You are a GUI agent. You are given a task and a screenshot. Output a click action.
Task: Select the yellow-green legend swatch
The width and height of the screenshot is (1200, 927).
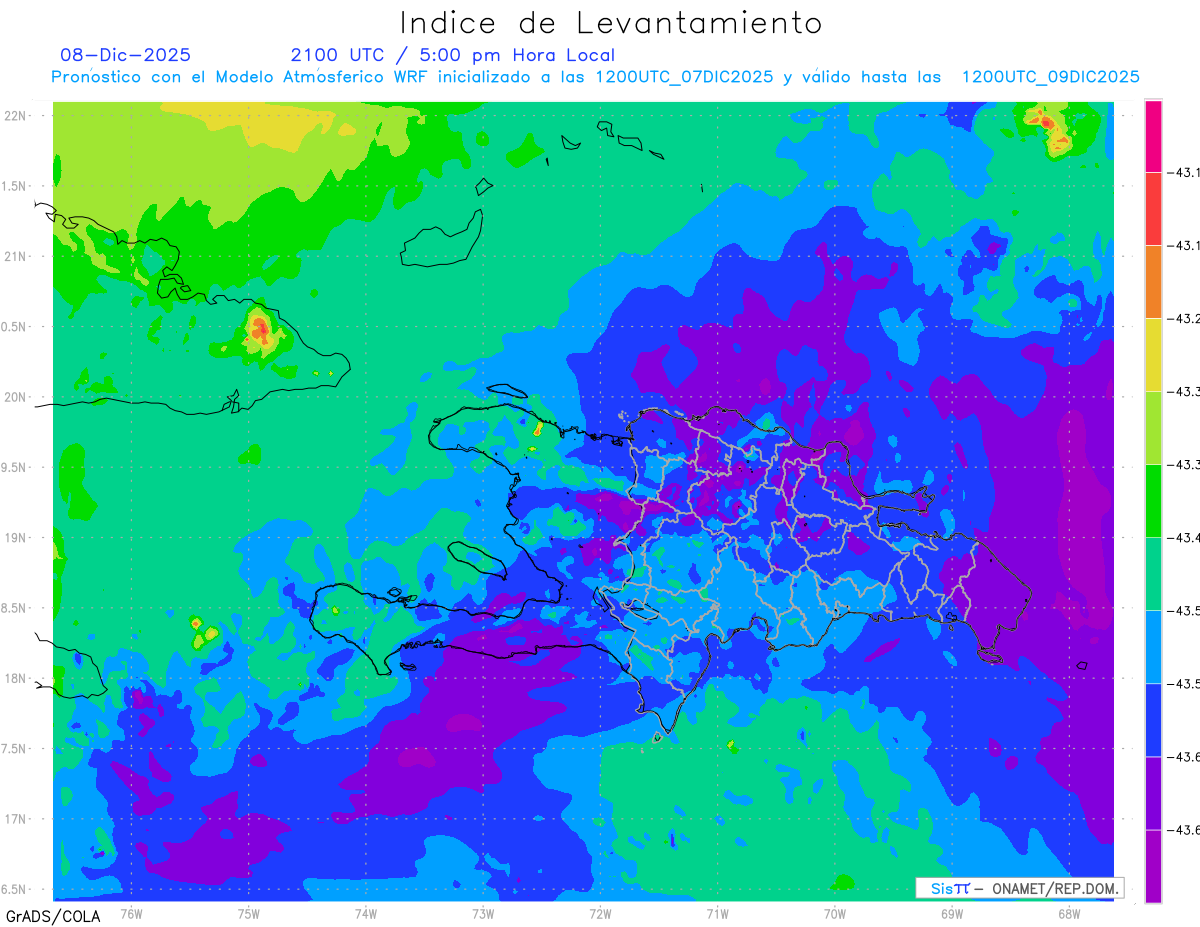pos(1153,428)
